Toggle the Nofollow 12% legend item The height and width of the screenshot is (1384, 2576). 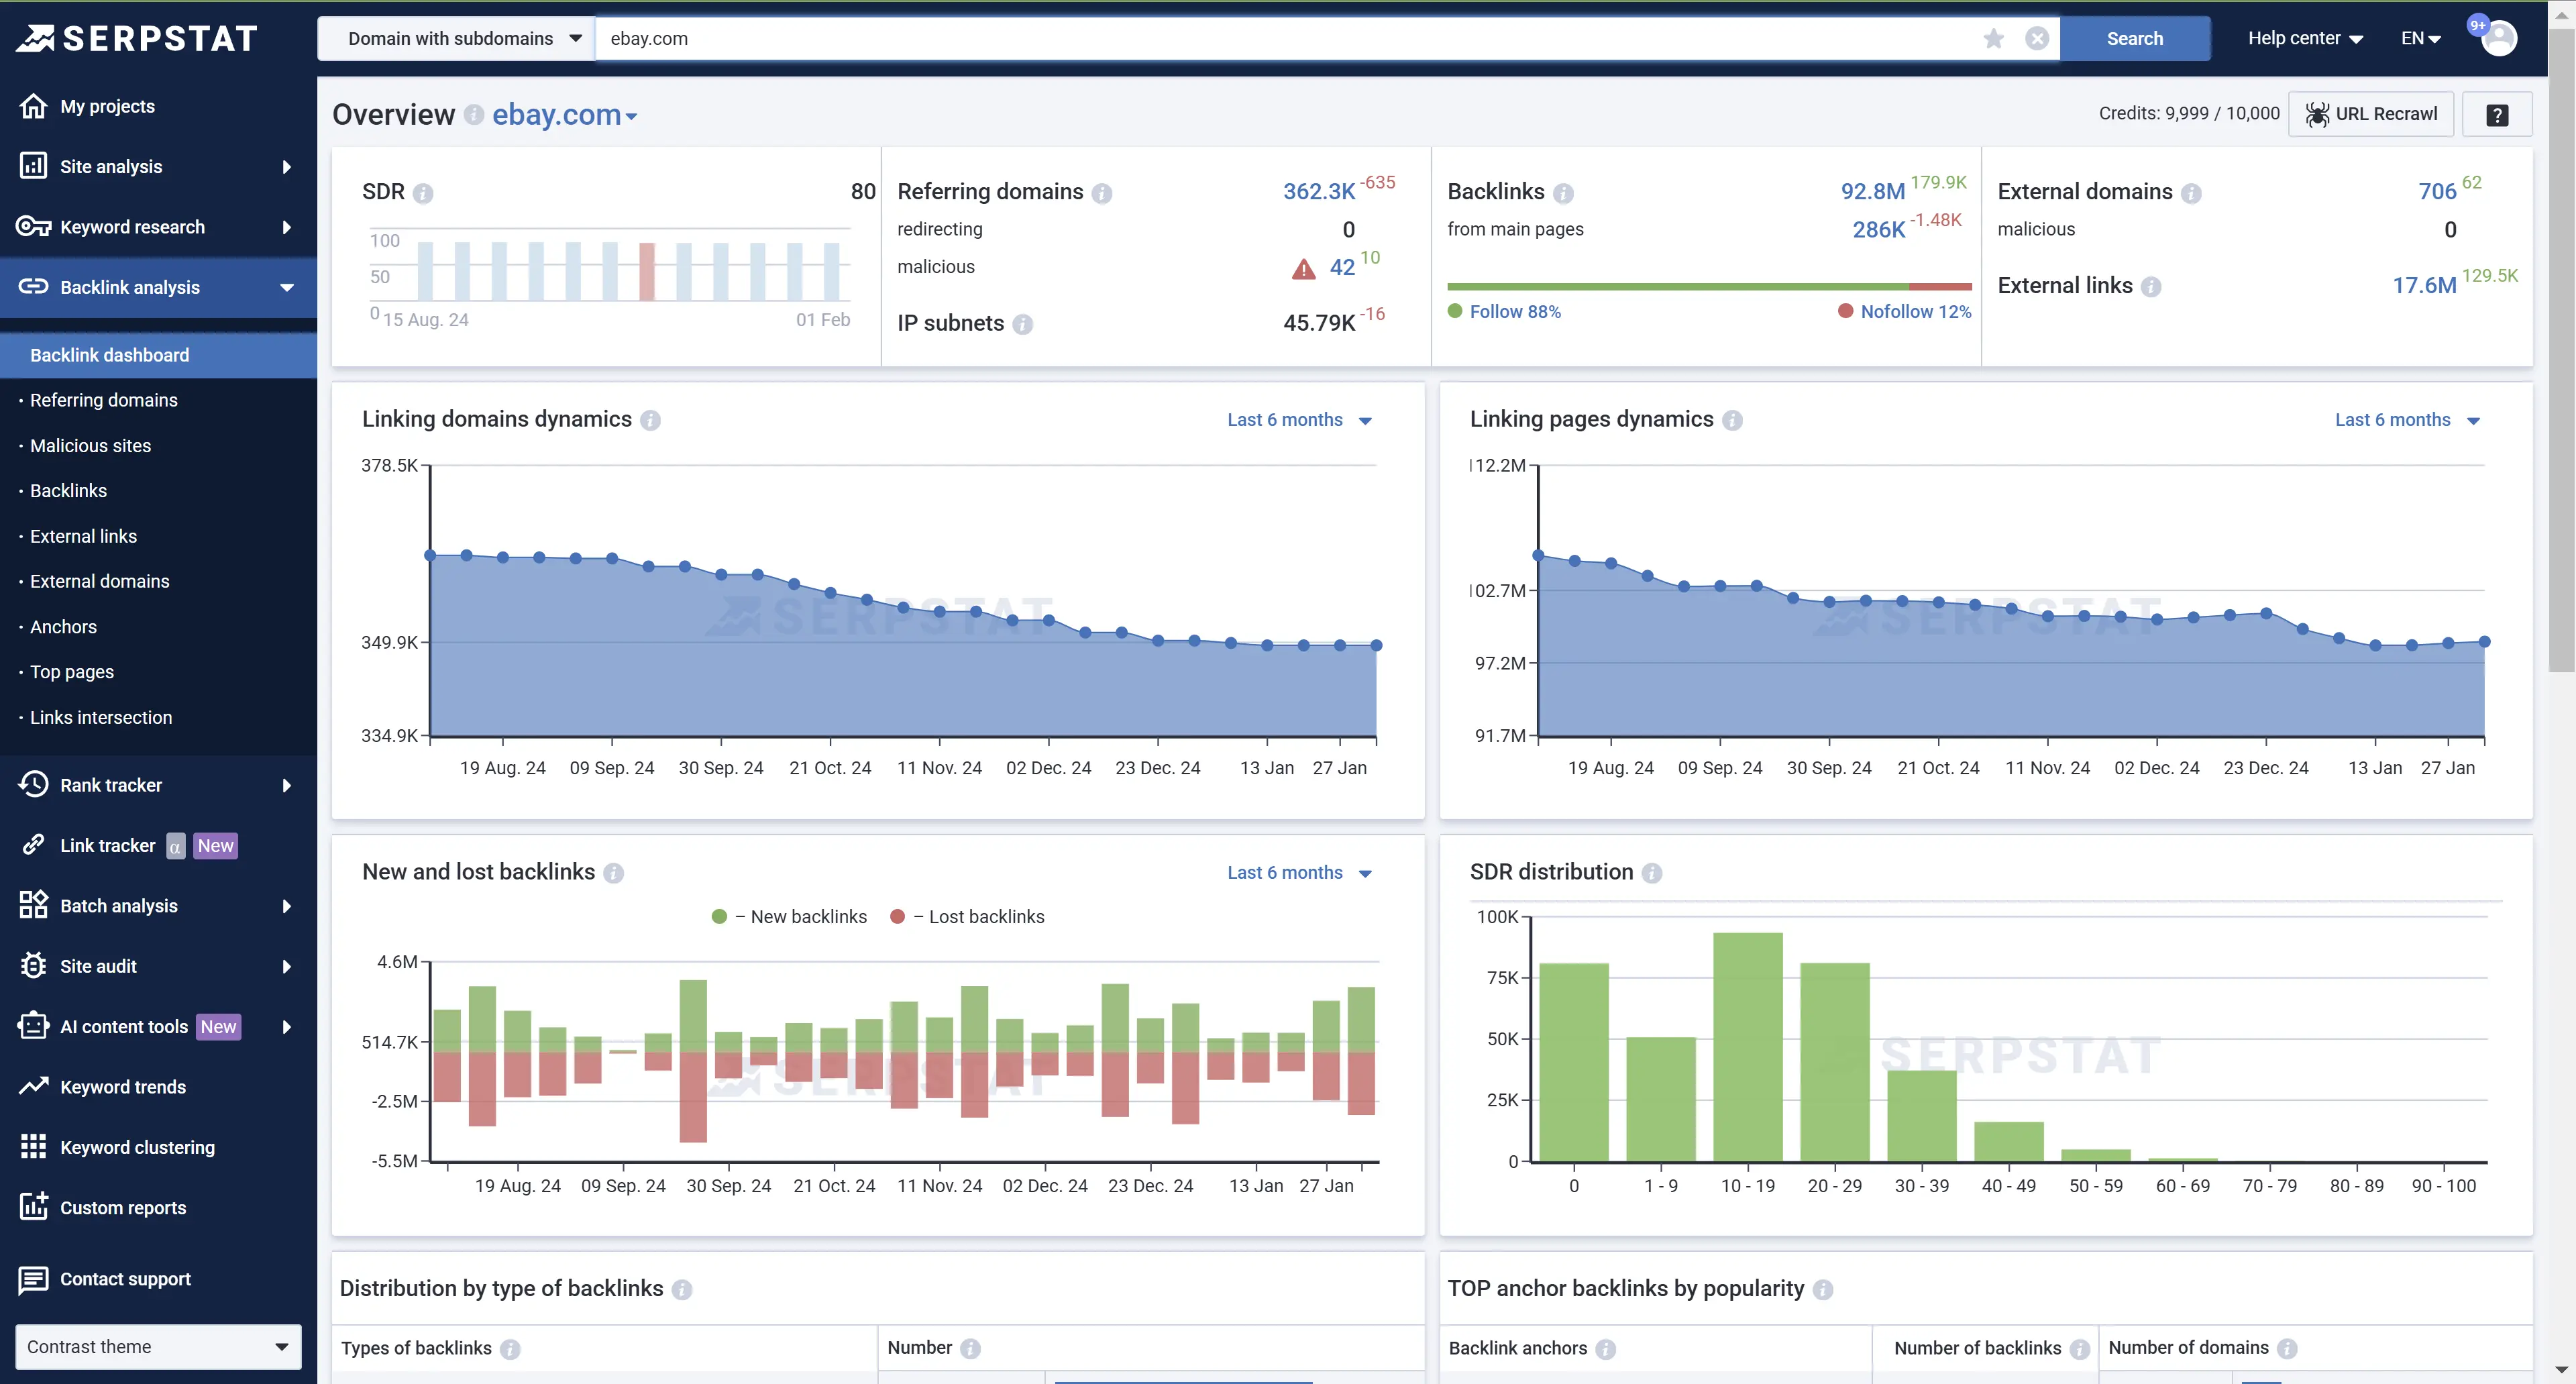pyautogui.click(x=1905, y=312)
